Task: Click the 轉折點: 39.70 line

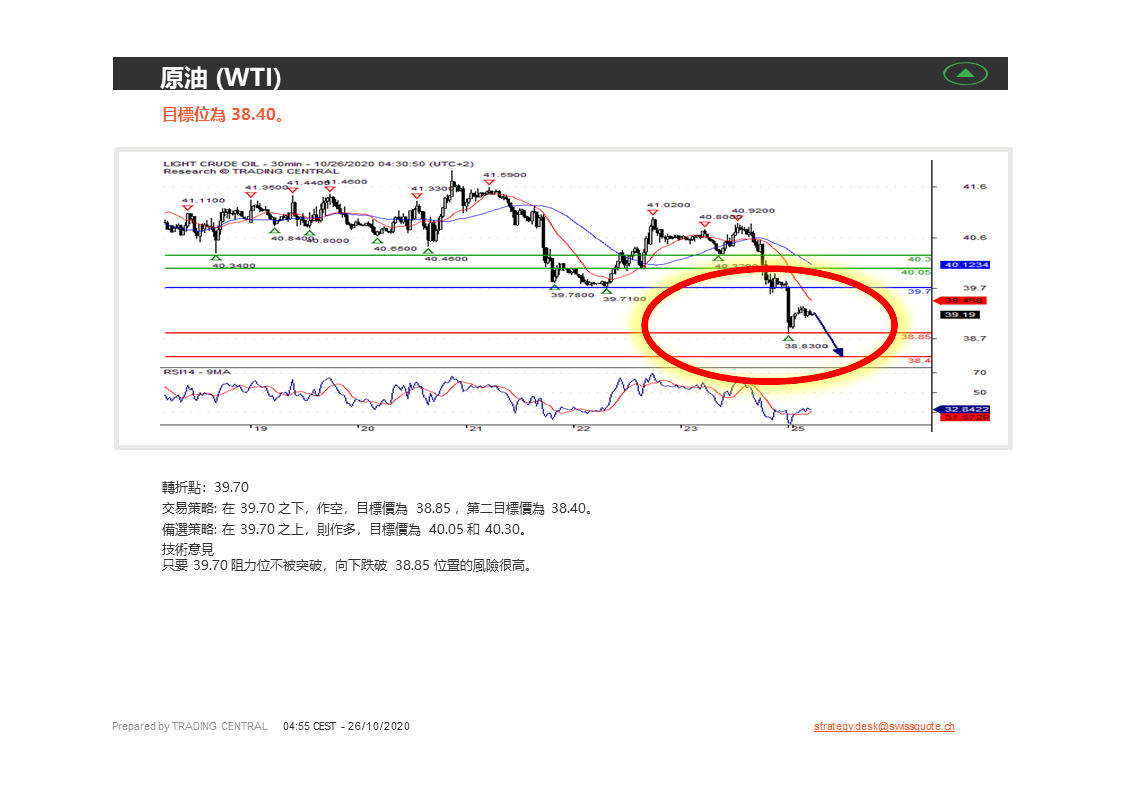Action: click(205, 487)
